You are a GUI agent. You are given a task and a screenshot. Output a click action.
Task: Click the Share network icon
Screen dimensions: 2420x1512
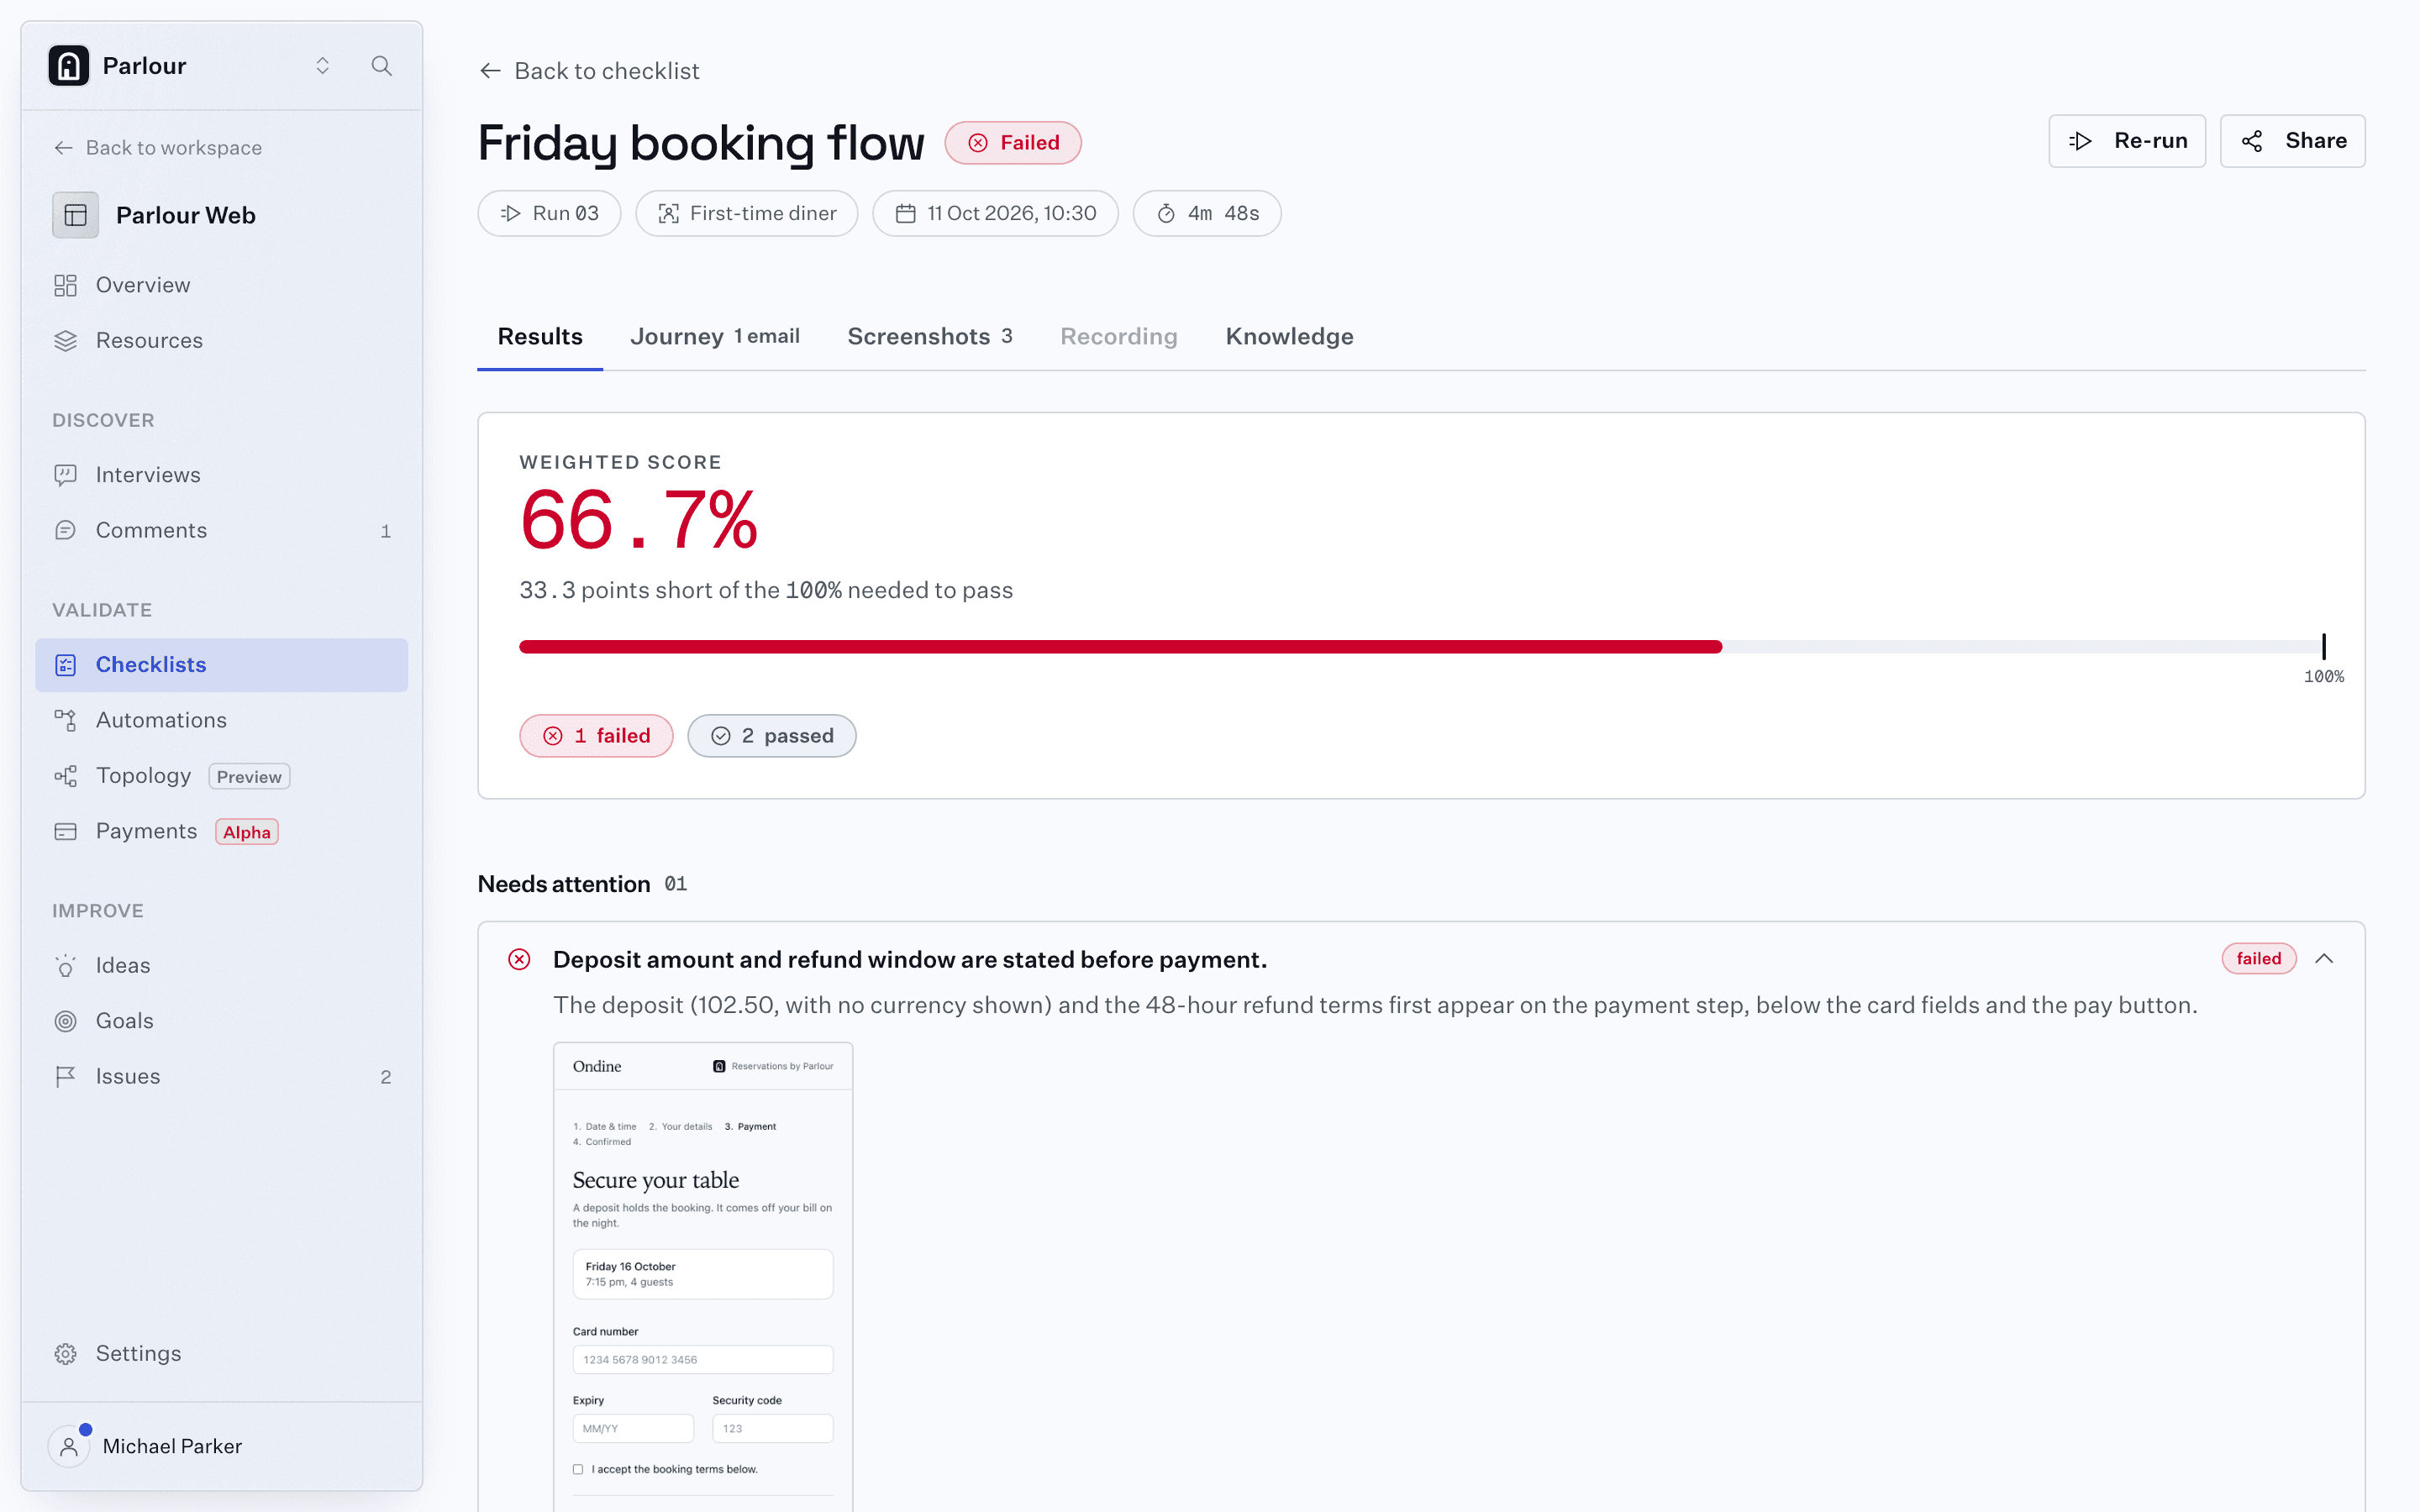coord(2252,141)
